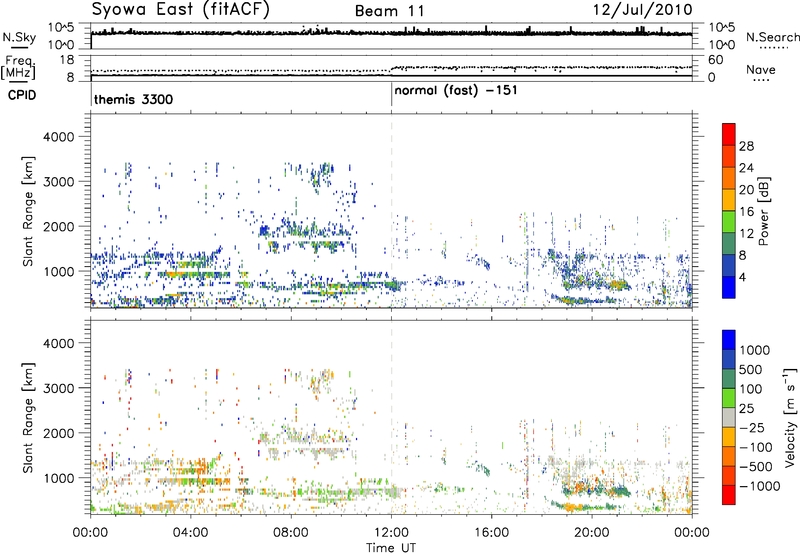This screenshot has width=800, height=554.
Task: Click the '16' tick on the power scale
Action: 746,212
